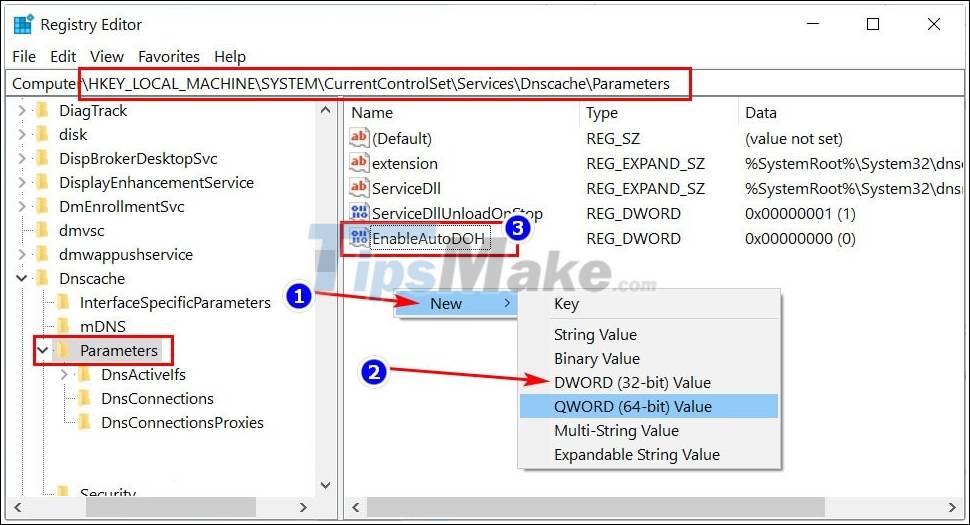Expand the dmwappushservice node
This screenshot has width=970, height=525.
[22, 254]
